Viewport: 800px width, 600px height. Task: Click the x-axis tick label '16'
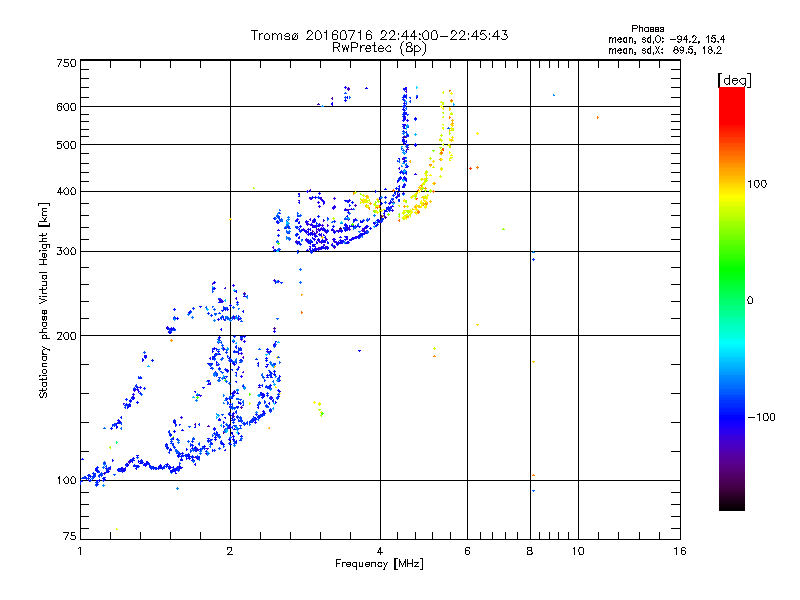tap(680, 551)
